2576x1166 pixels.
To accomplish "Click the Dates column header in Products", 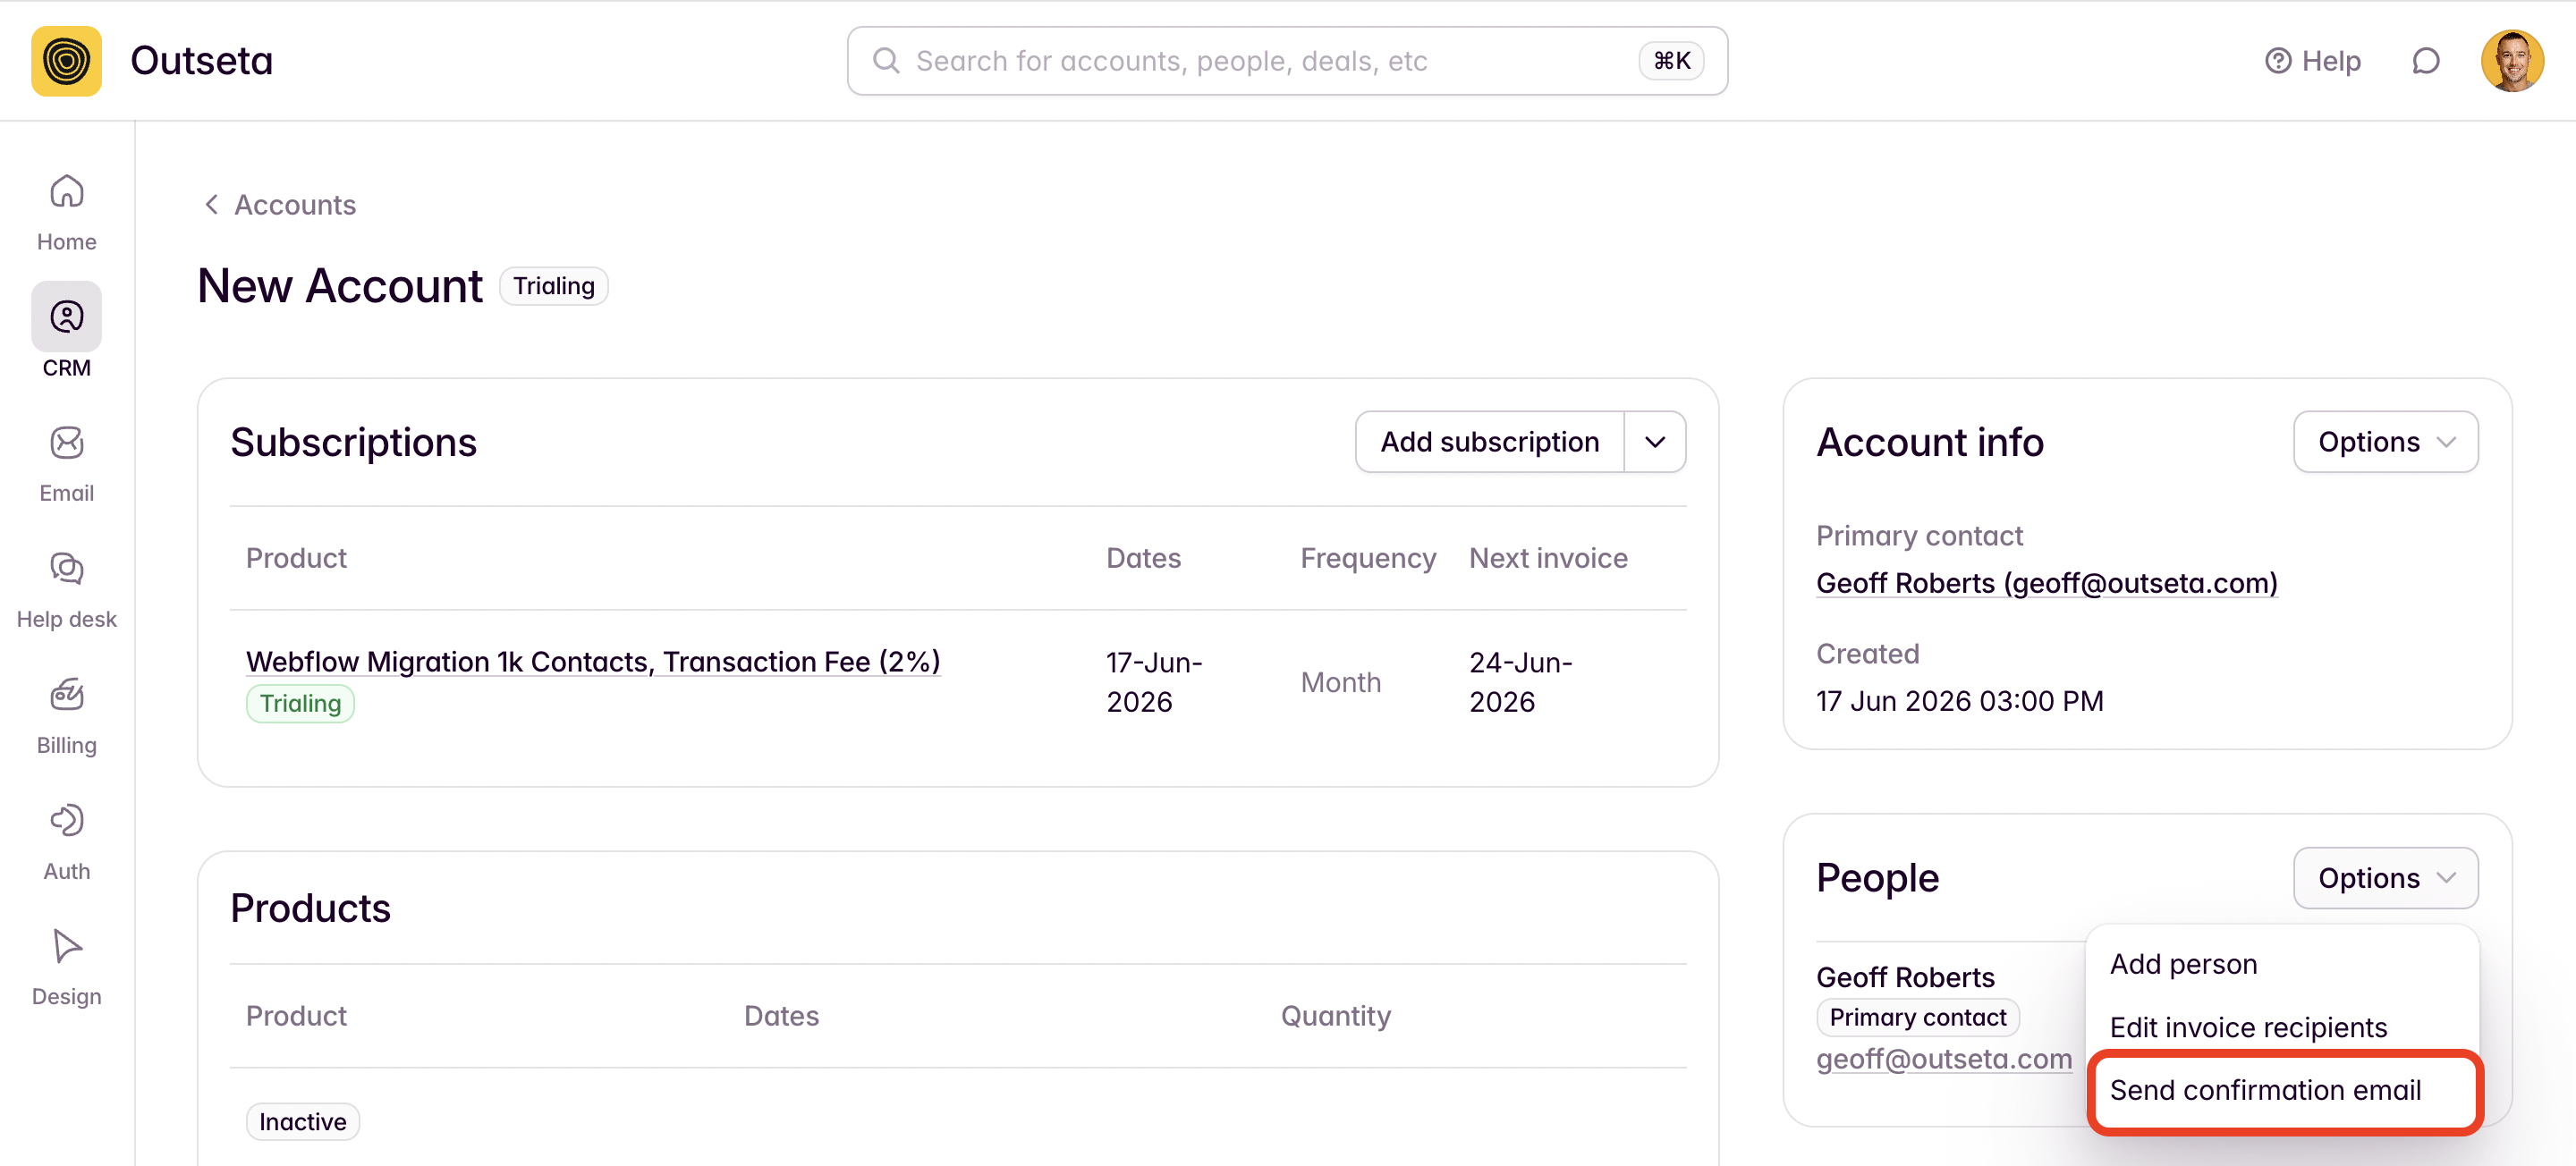I will pyautogui.click(x=781, y=1016).
